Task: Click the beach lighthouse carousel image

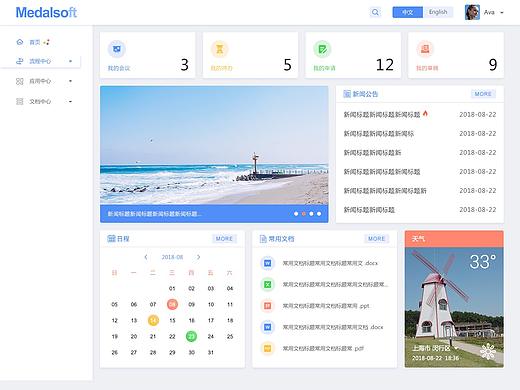Action: (214, 145)
